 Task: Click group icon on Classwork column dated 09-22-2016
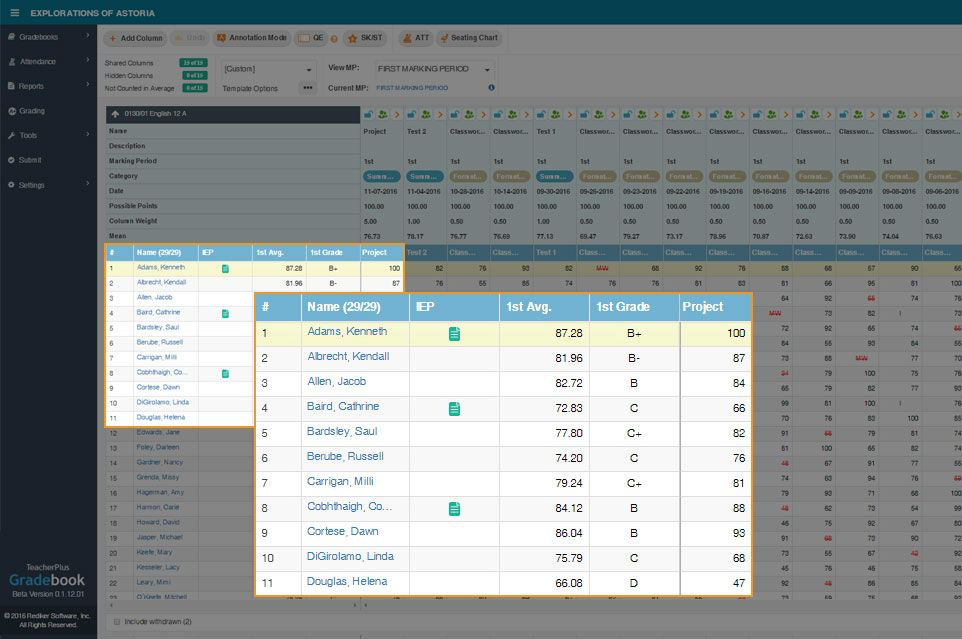(685, 115)
